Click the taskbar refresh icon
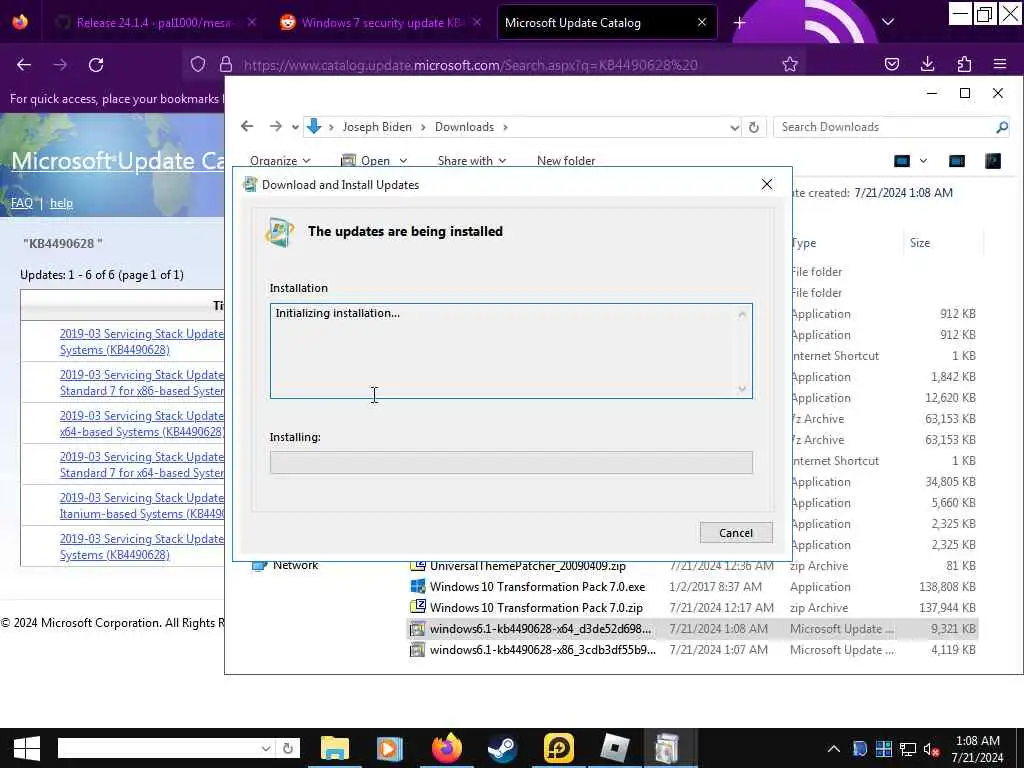The height and width of the screenshot is (768, 1024). pyautogui.click(x=288, y=748)
